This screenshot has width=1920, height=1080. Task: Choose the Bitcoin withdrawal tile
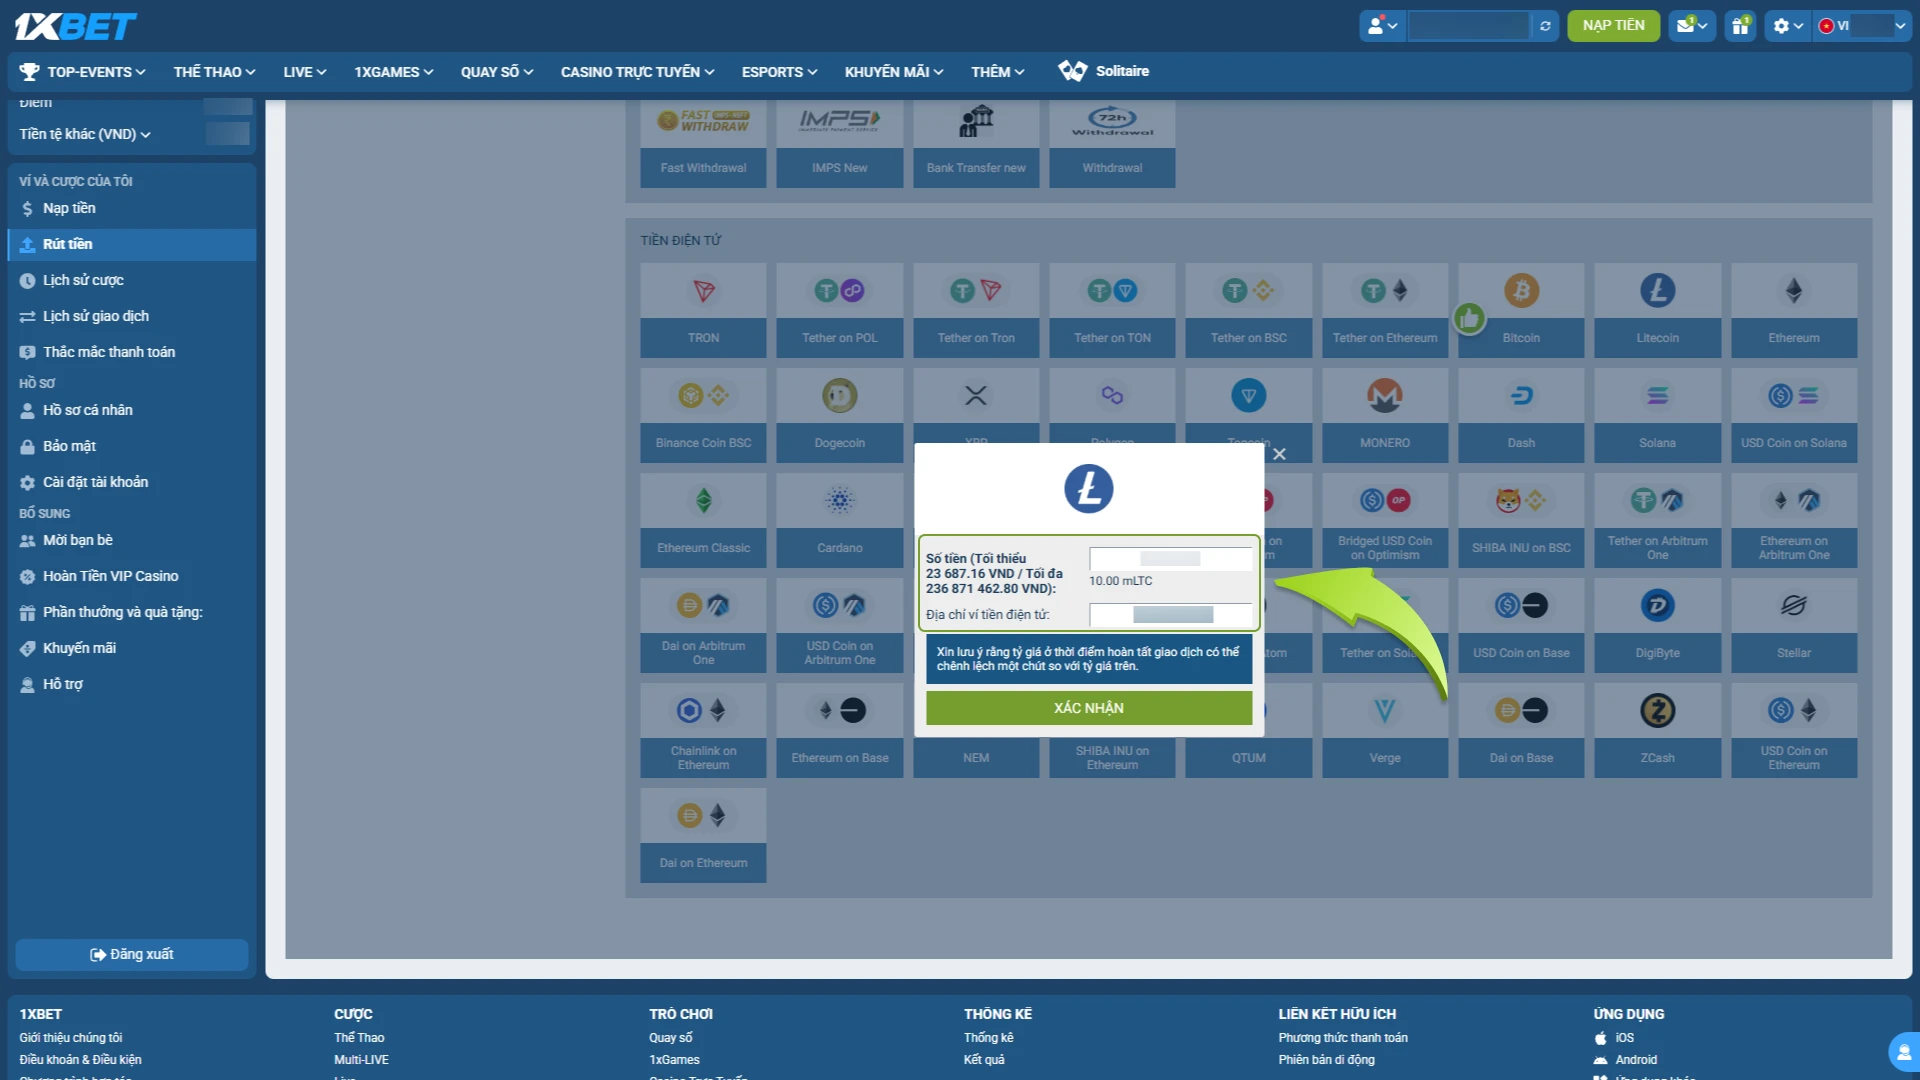coord(1521,310)
